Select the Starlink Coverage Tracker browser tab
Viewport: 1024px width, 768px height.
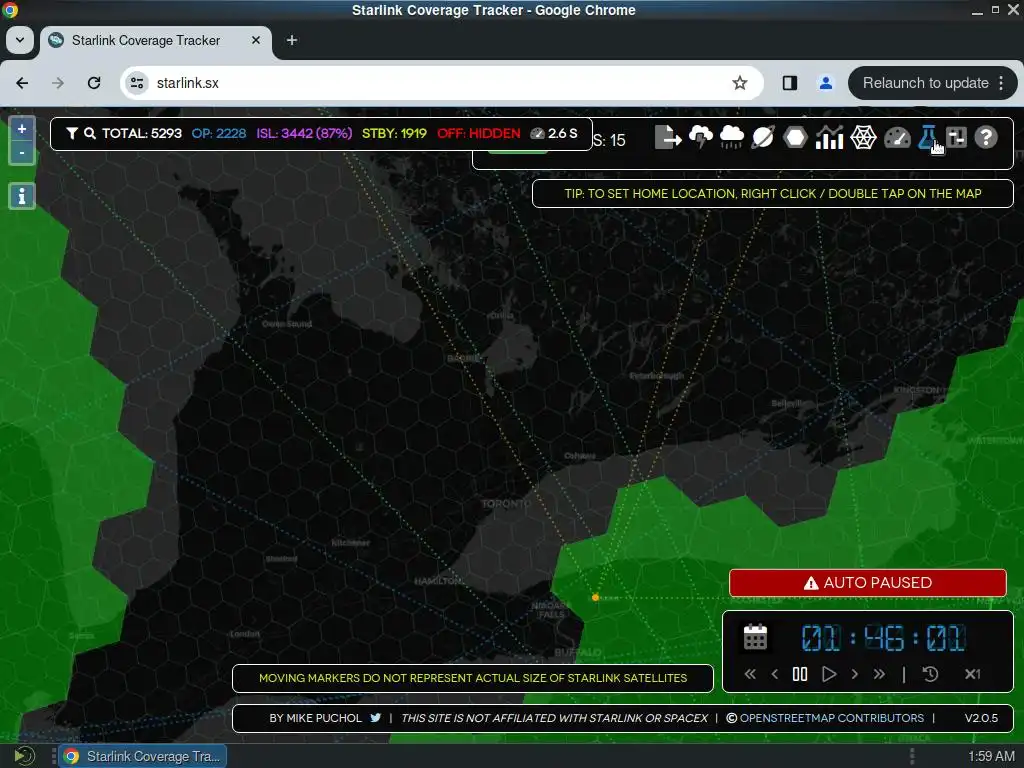click(x=157, y=40)
